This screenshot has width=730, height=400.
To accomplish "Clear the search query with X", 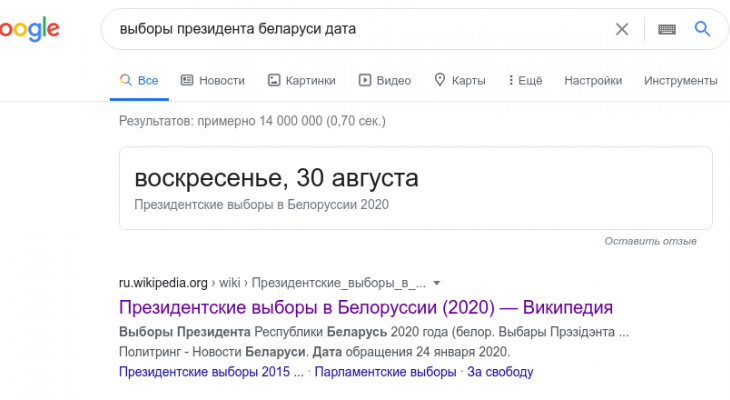I will 622,30.
